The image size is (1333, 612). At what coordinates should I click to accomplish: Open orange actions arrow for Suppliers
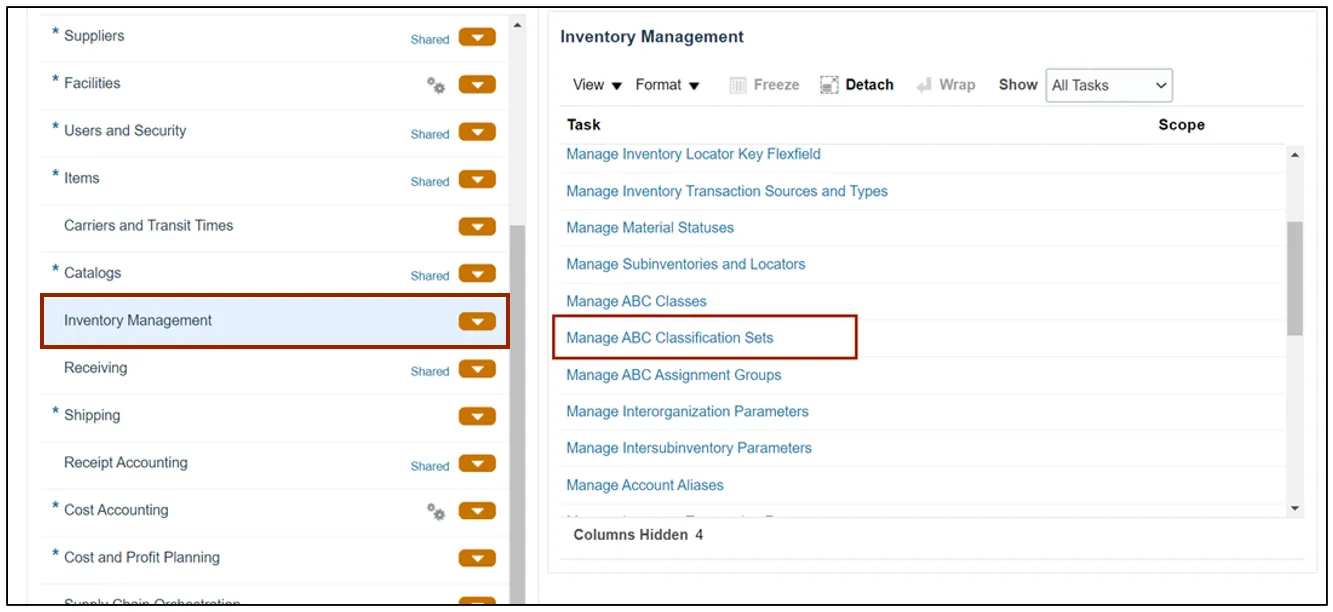(x=477, y=38)
